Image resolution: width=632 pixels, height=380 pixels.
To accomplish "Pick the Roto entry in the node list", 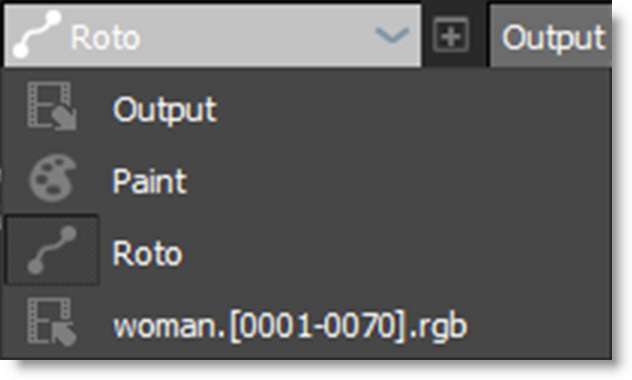I will pos(306,251).
